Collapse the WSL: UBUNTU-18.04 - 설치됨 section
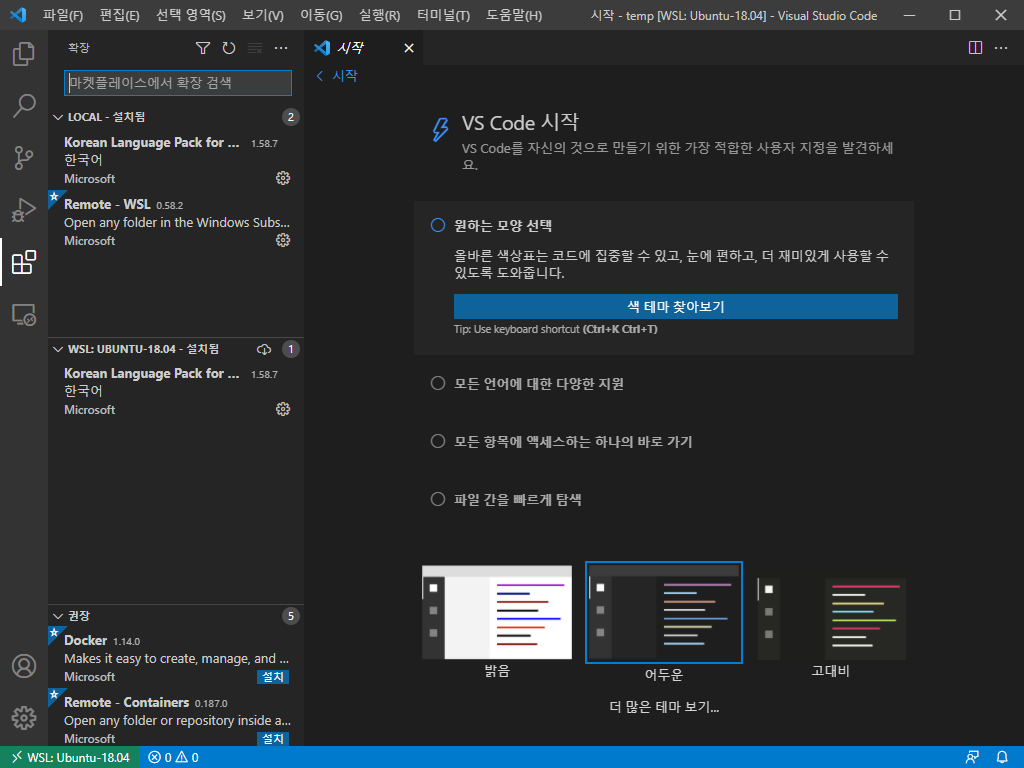This screenshot has width=1024, height=768. pyautogui.click(x=58, y=349)
